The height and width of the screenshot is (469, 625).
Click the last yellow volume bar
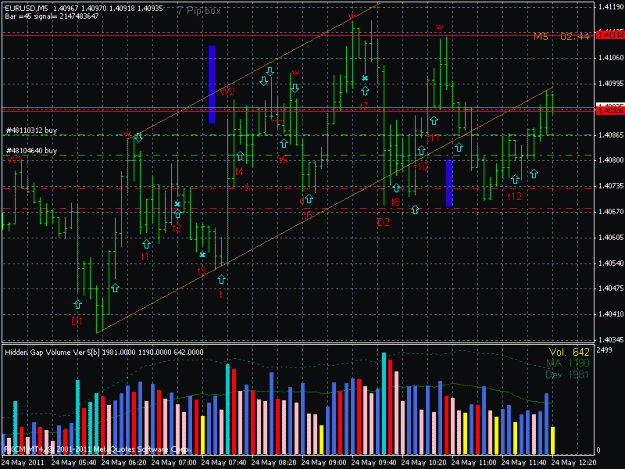552,440
